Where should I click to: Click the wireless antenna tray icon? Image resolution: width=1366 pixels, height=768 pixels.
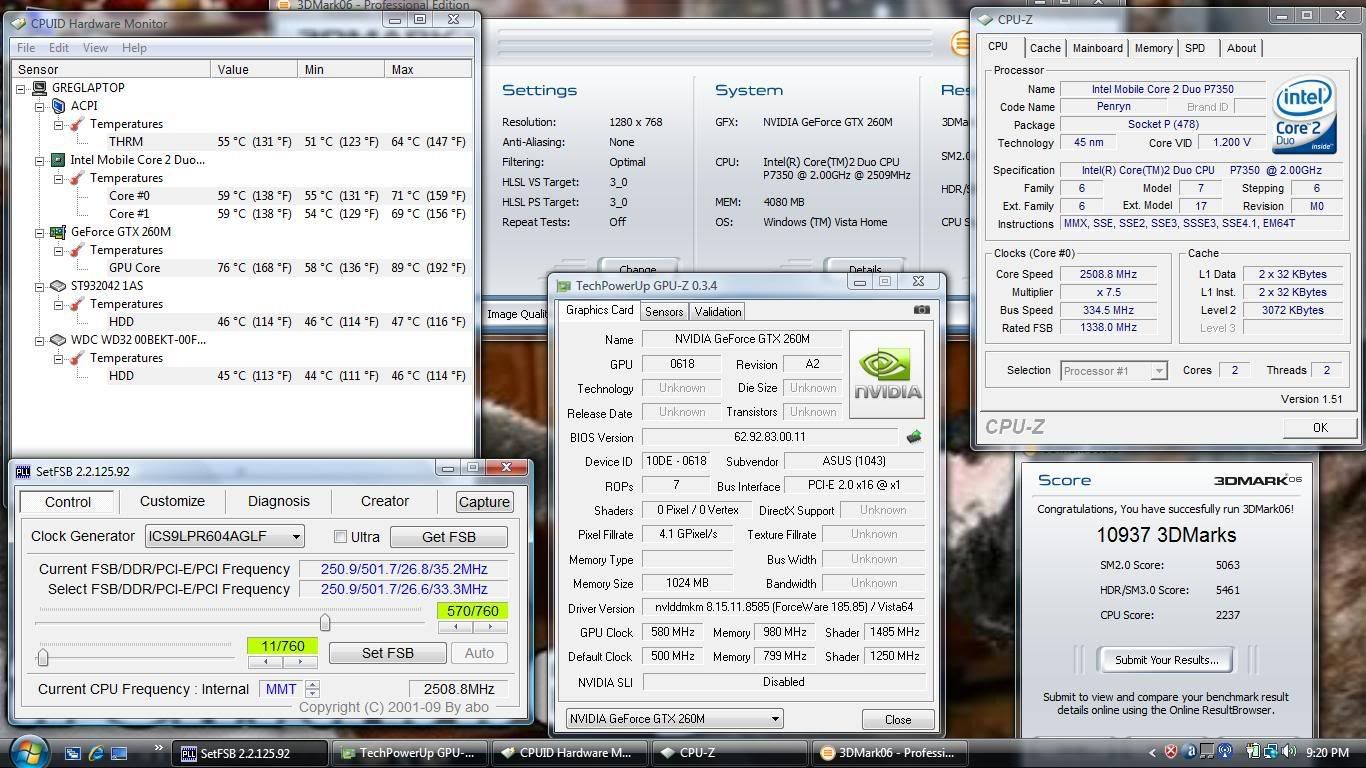pyautogui.click(x=1225, y=752)
